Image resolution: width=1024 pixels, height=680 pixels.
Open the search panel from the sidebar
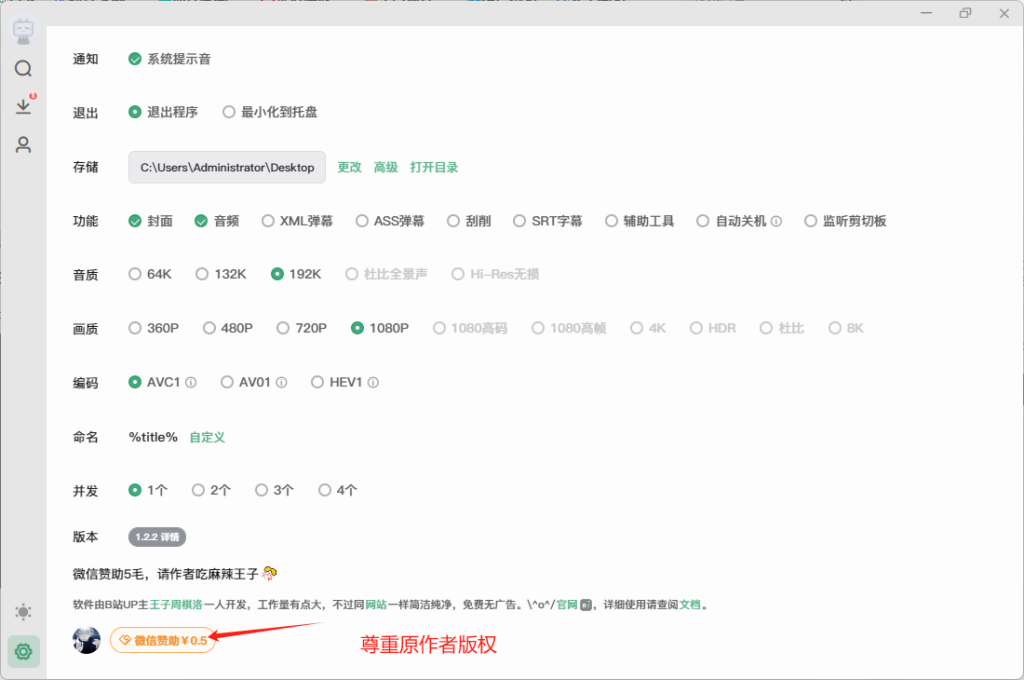click(x=23, y=68)
